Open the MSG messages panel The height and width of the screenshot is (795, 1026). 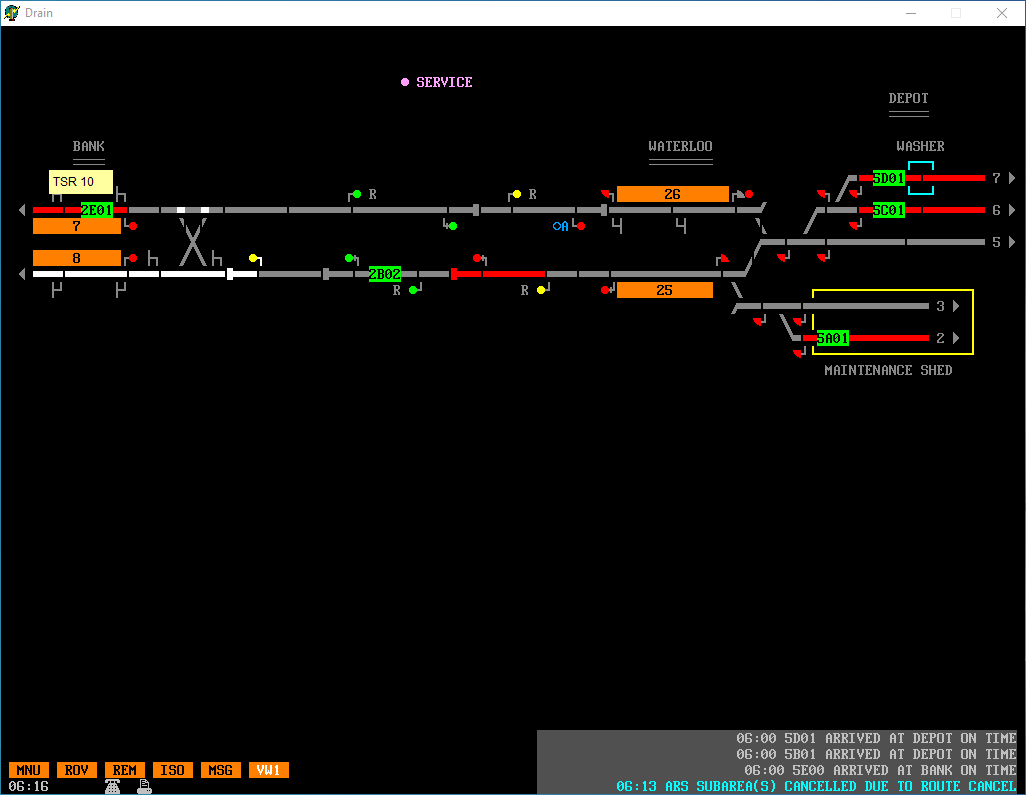coord(221,770)
